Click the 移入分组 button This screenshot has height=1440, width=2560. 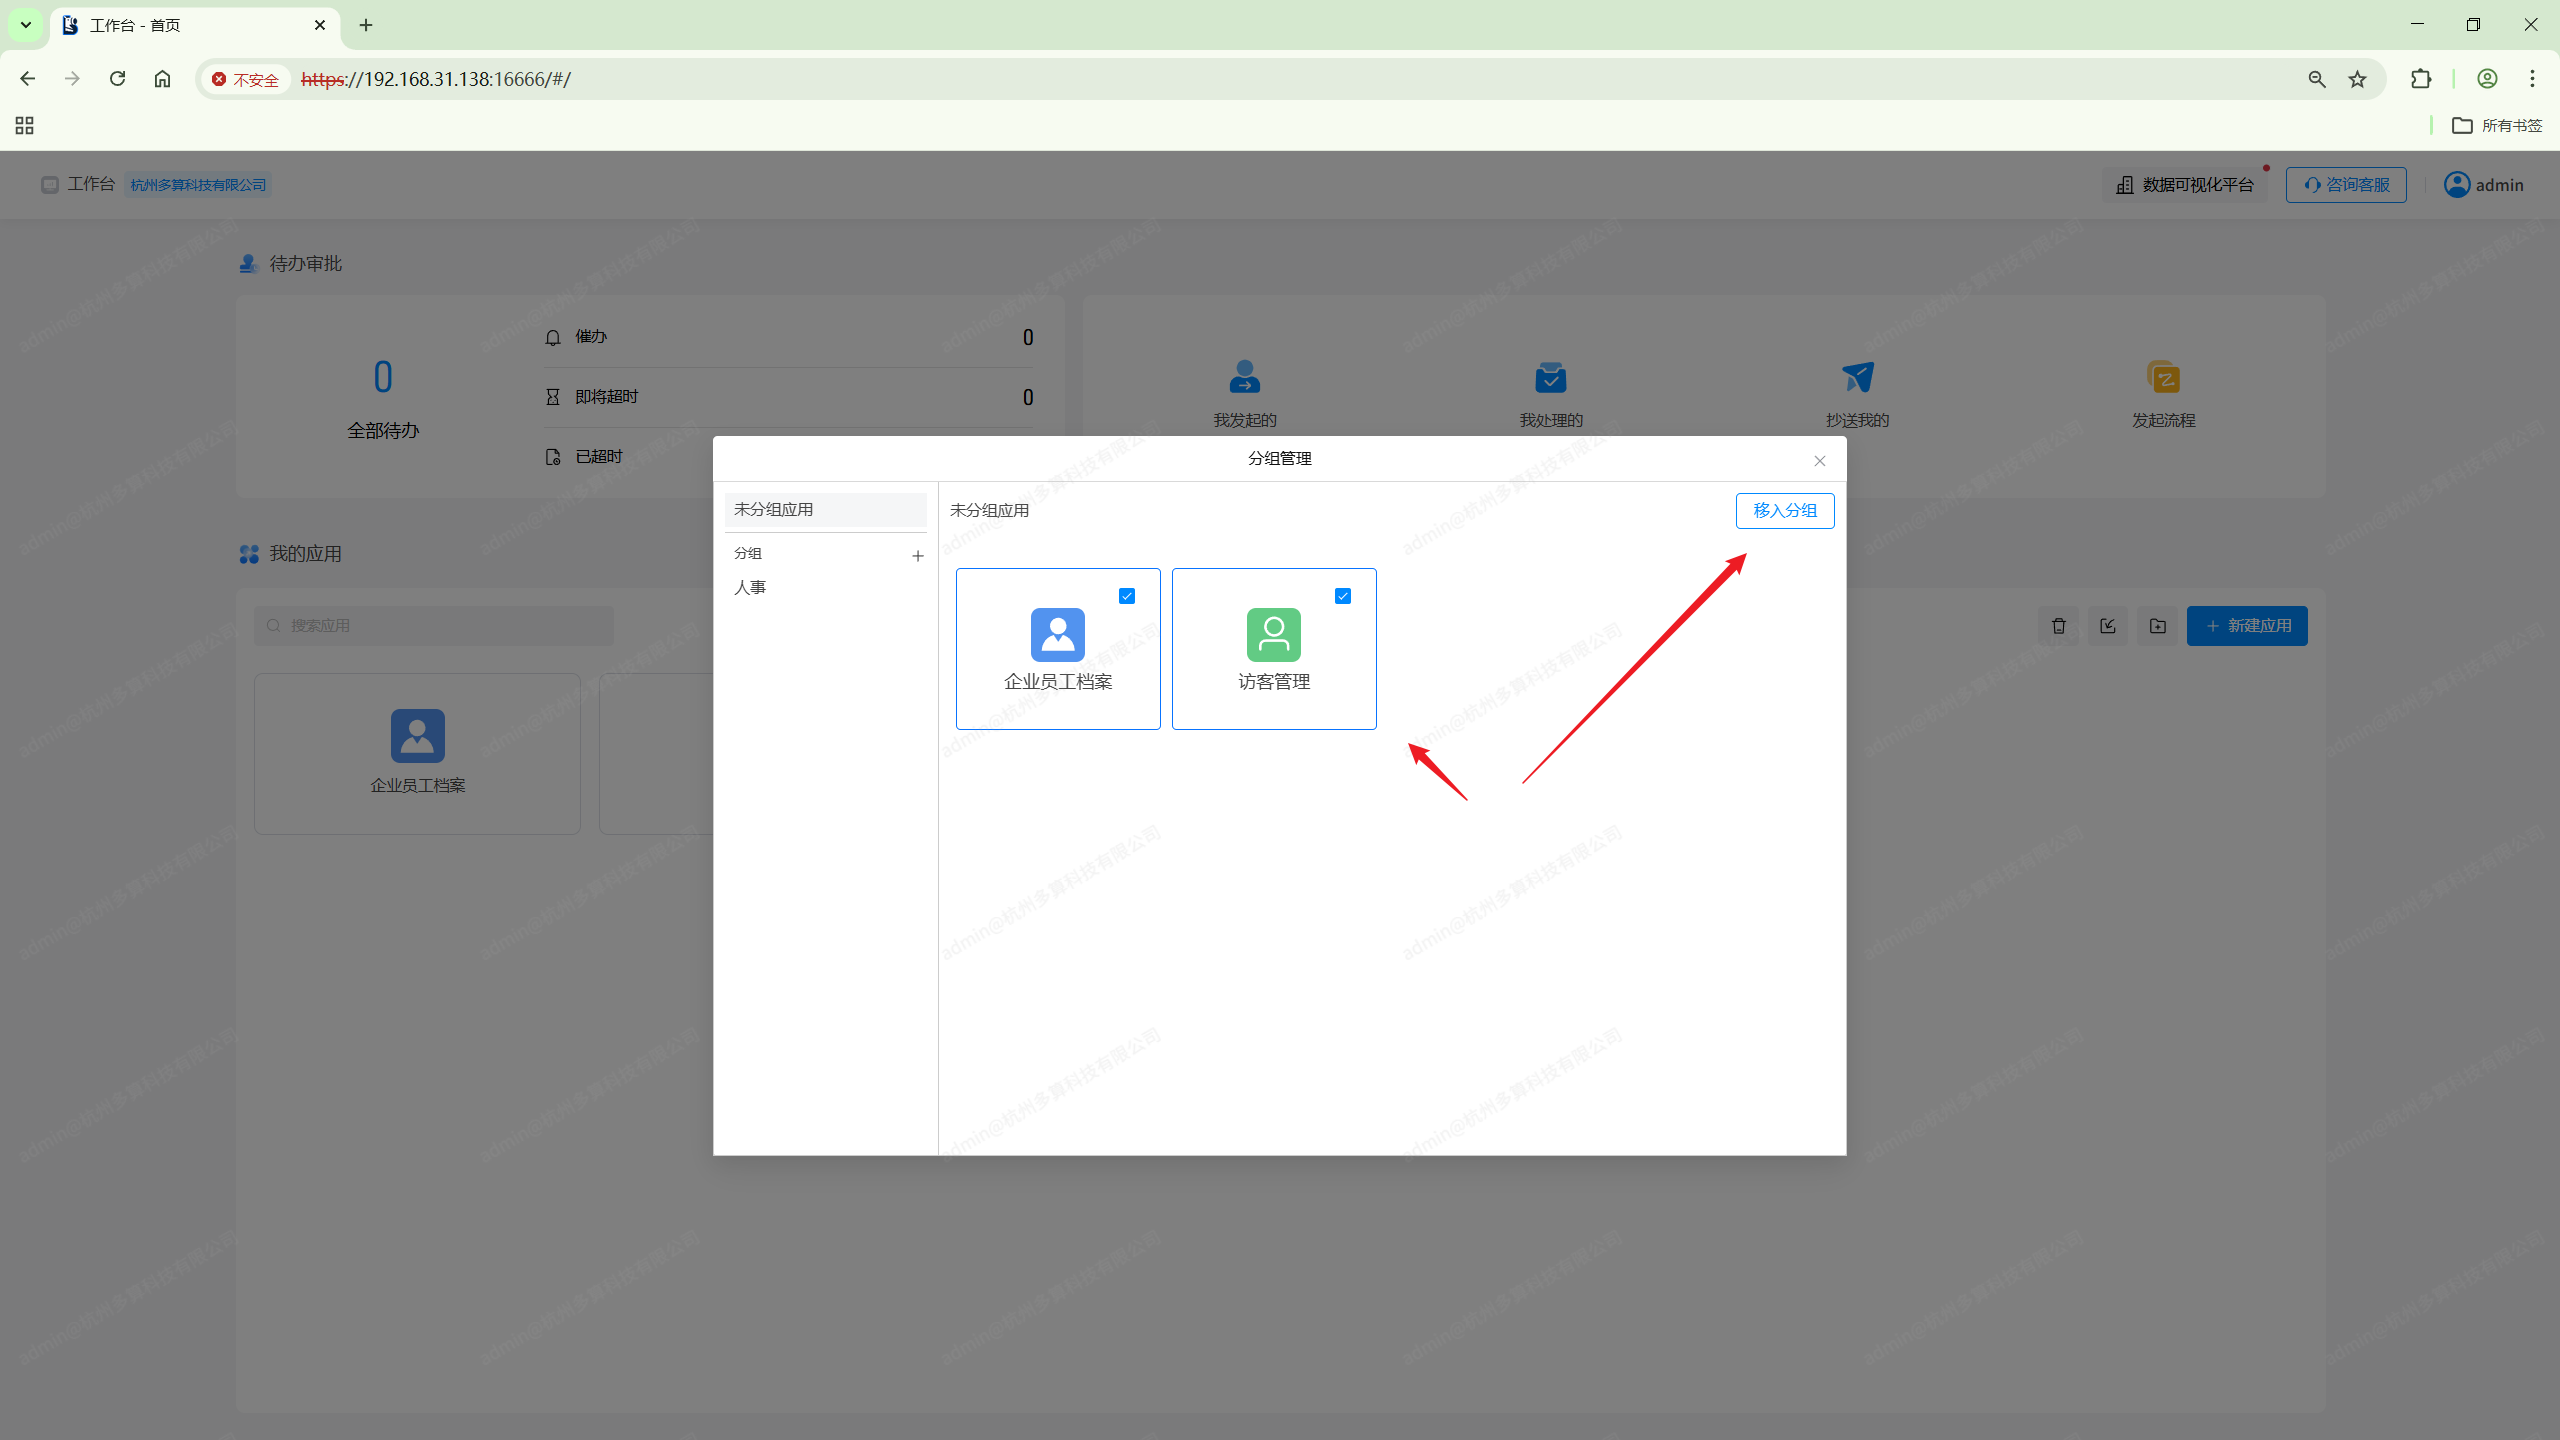coord(1784,511)
